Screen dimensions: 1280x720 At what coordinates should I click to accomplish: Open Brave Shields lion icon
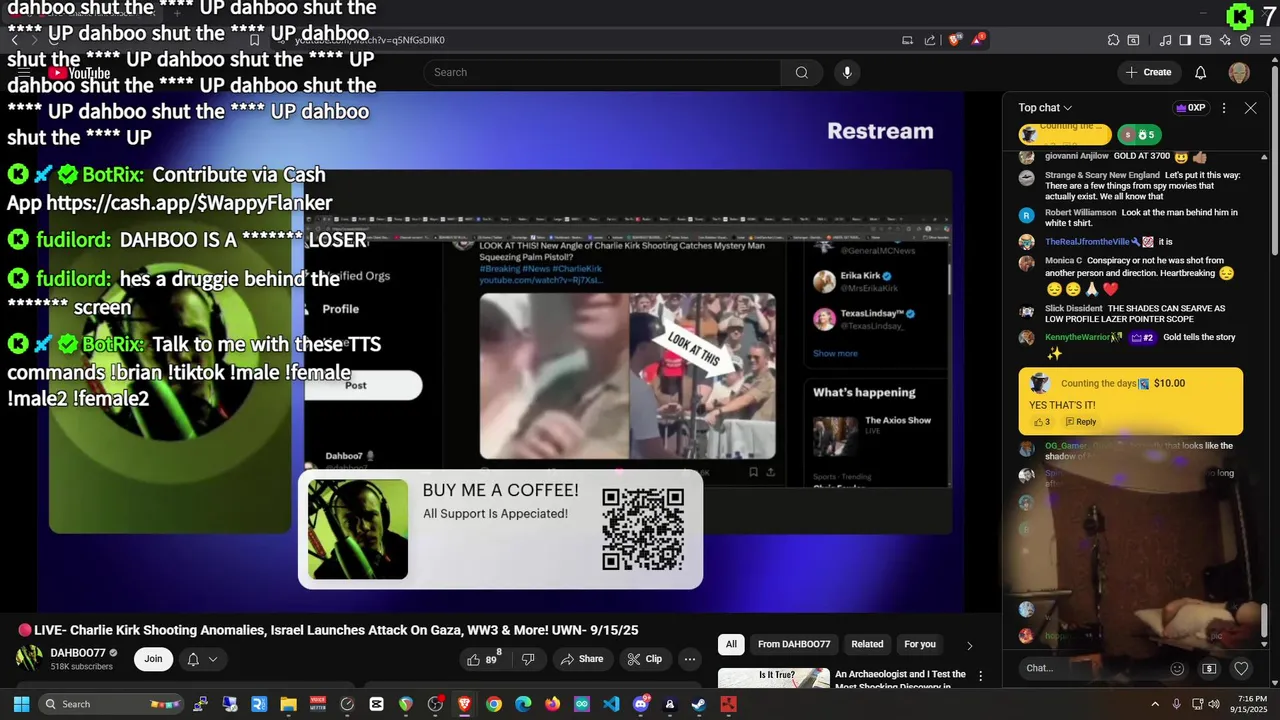955,40
